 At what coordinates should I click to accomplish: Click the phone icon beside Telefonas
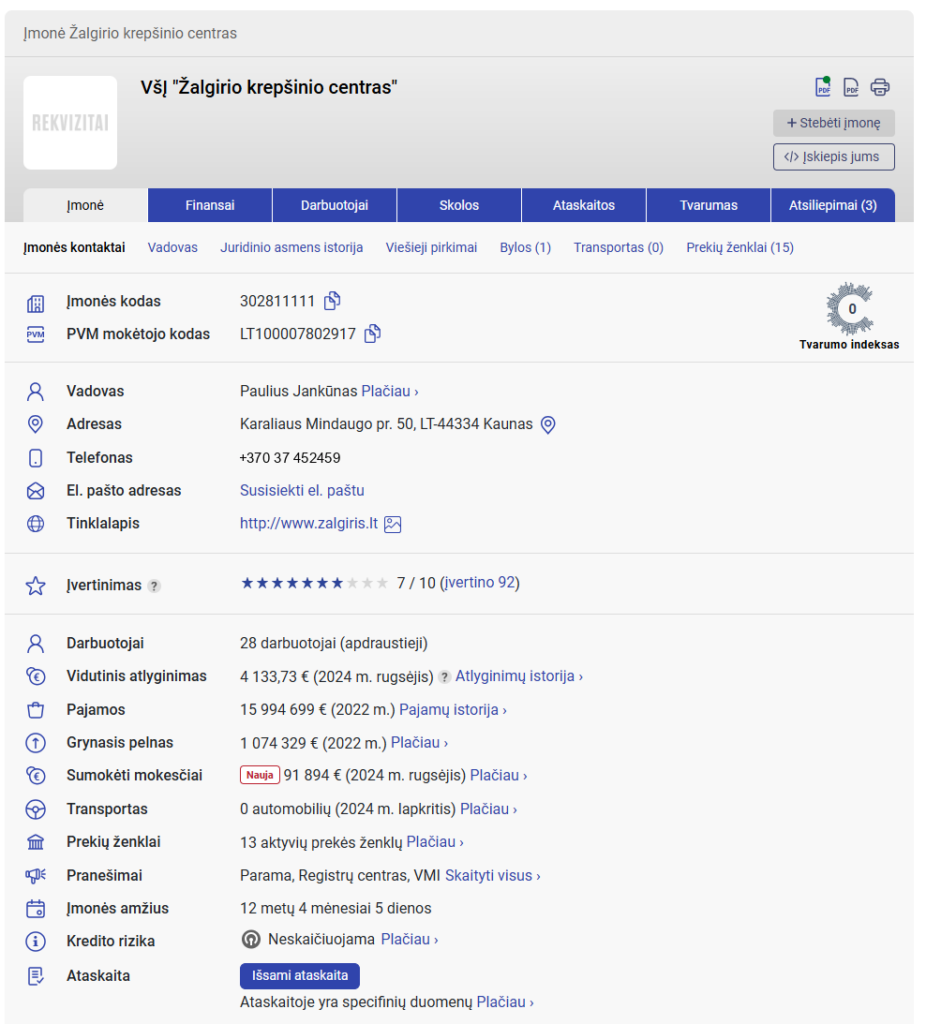35,458
